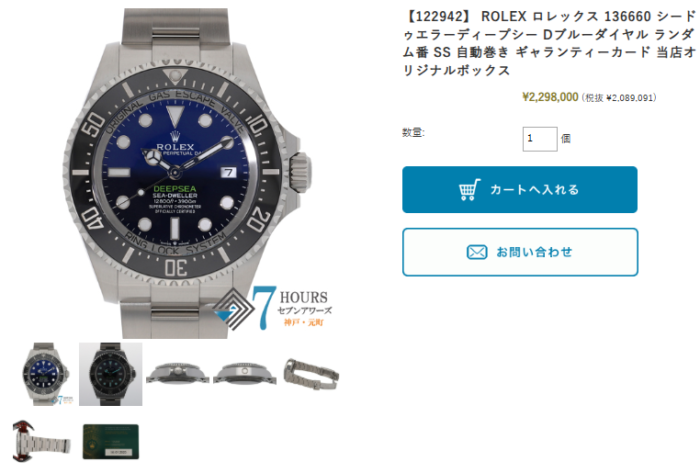Show the crown side profile thumbnail
Screen dimensions: 700x473
pos(178,373)
